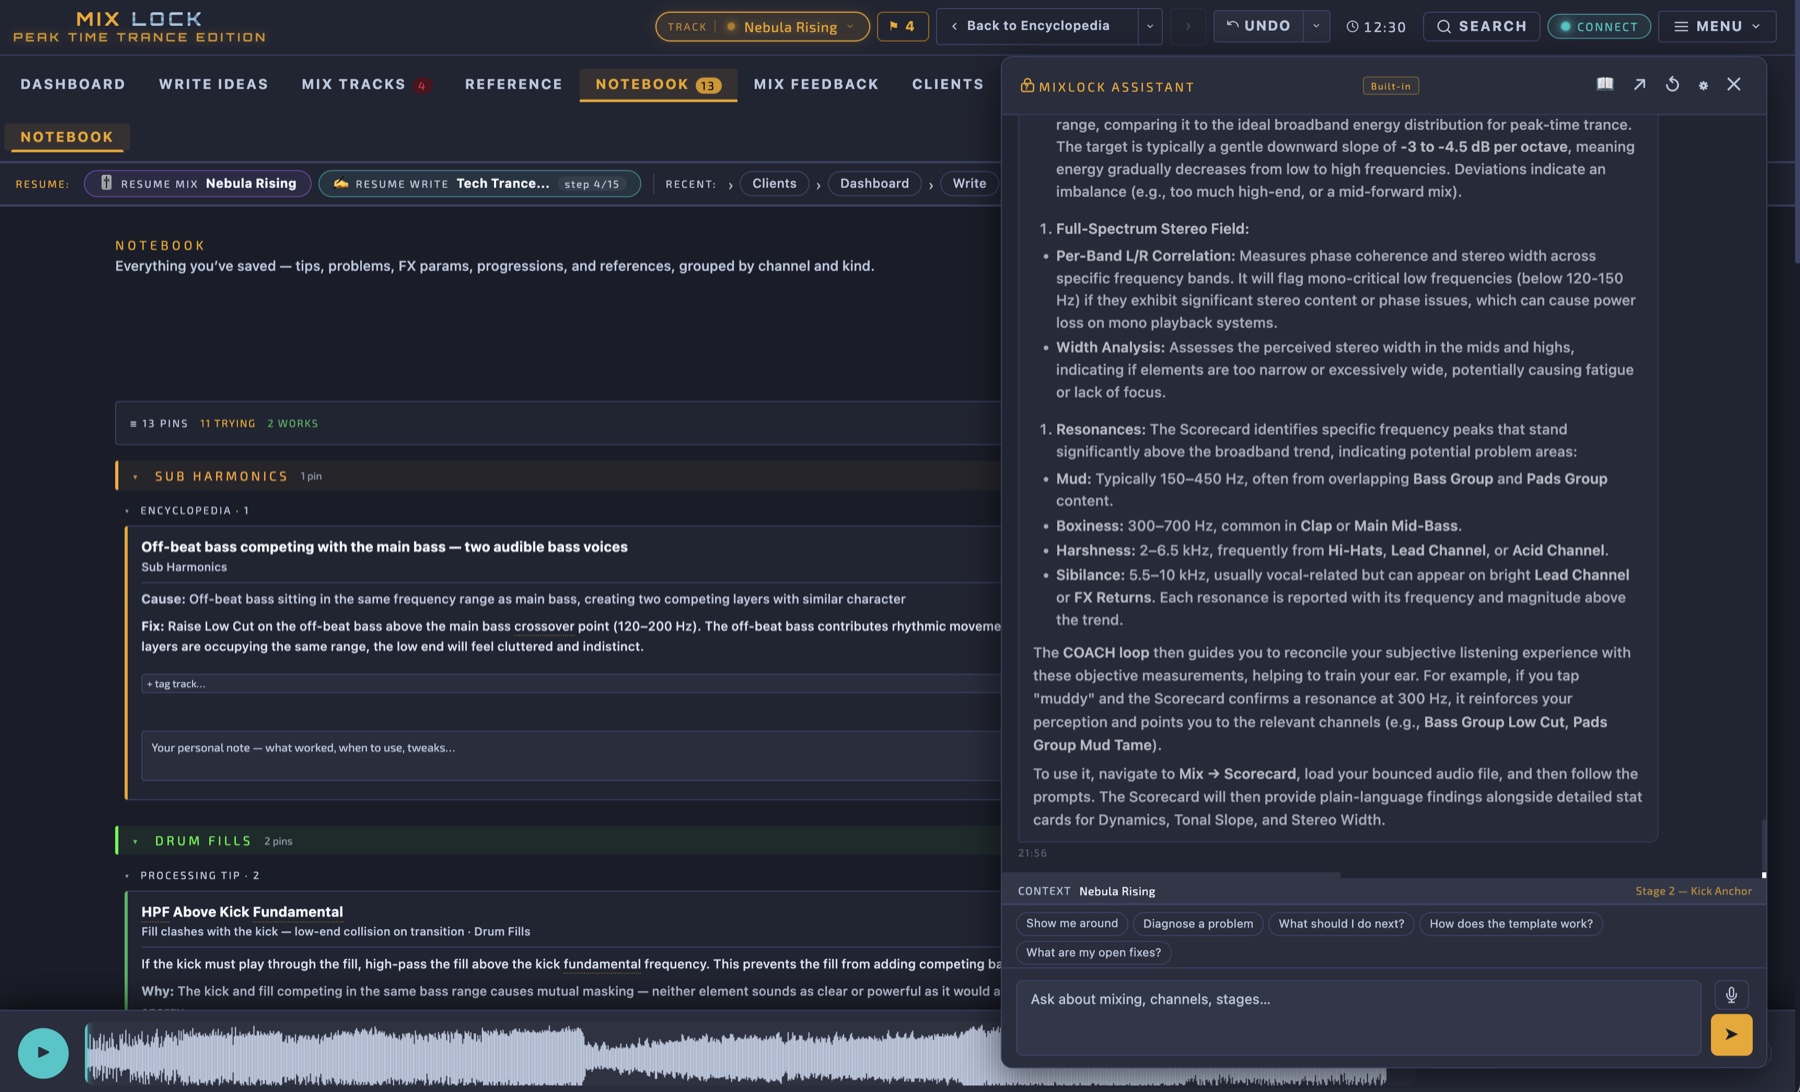
Task: Open assistant settings gear
Action: tap(1703, 85)
